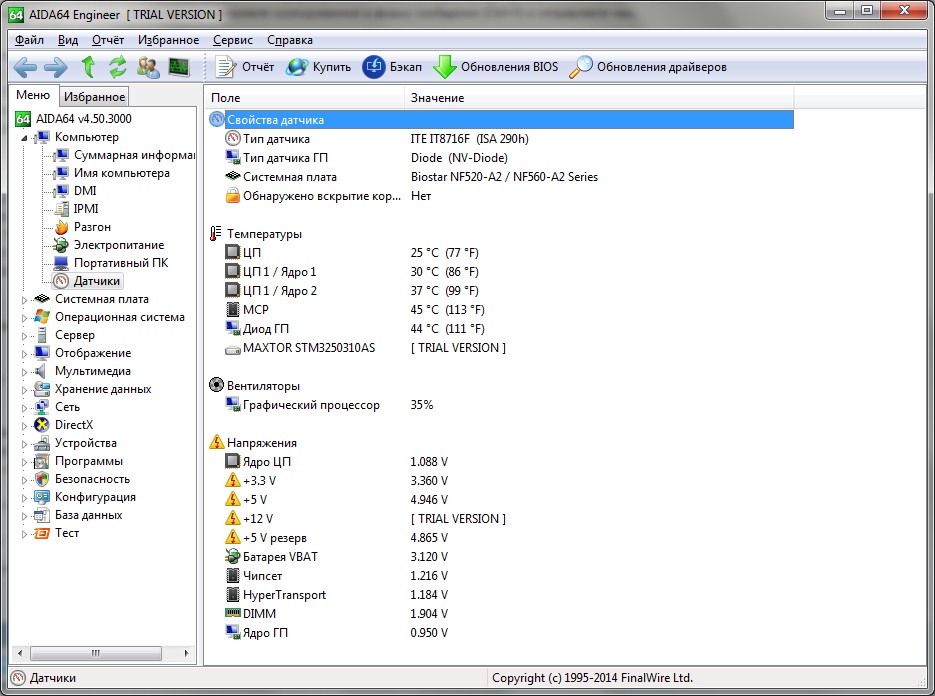The image size is (935, 696).
Task: Go up one level with green arrow
Action: (x=88, y=67)
